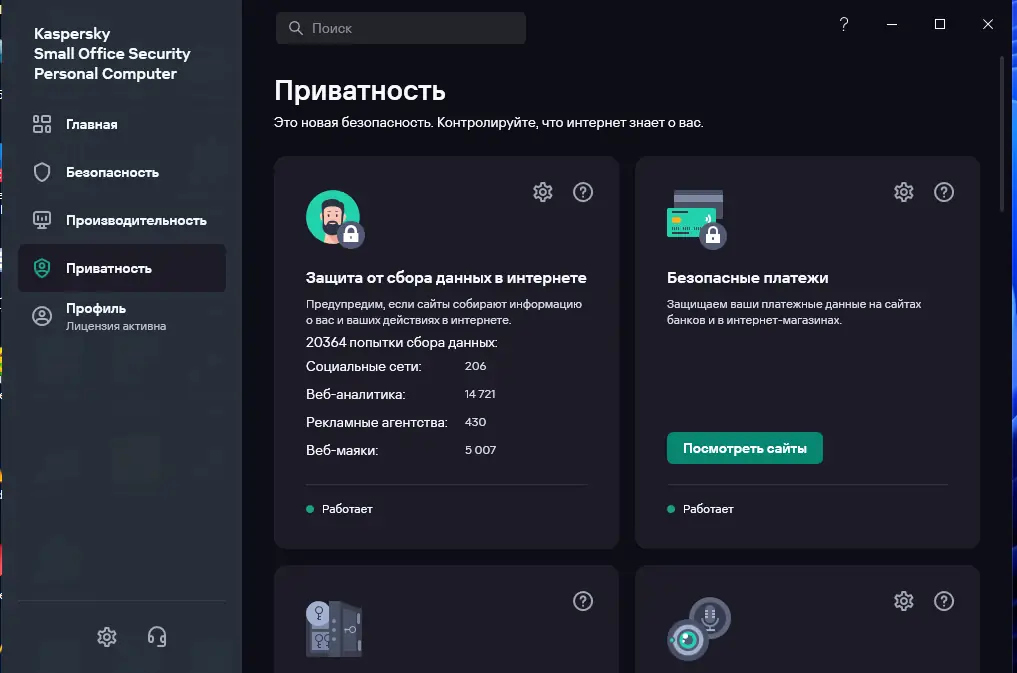Screen dimensions: 1017x673
Task: Open support headset icon in sidebar
Action: click(x=157, y=637)
